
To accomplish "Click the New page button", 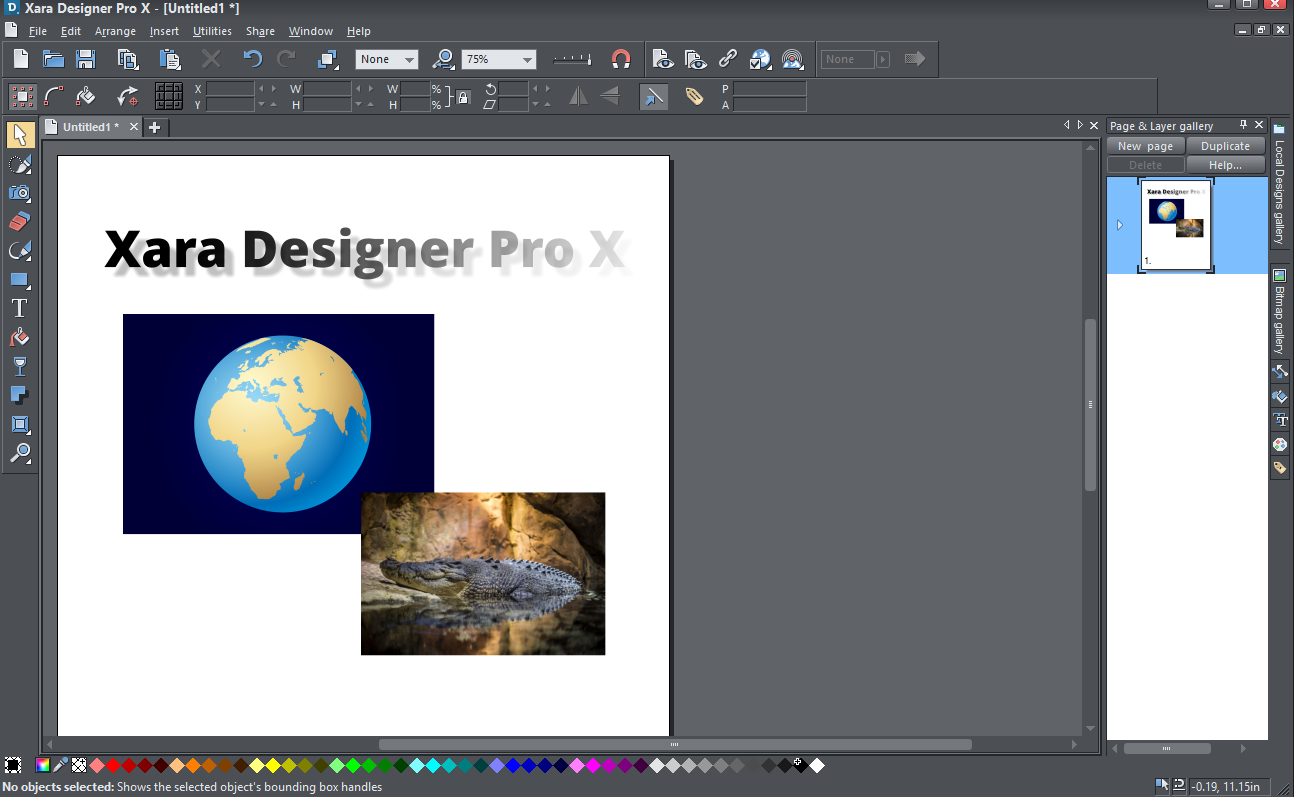I will coord(1145,146).
